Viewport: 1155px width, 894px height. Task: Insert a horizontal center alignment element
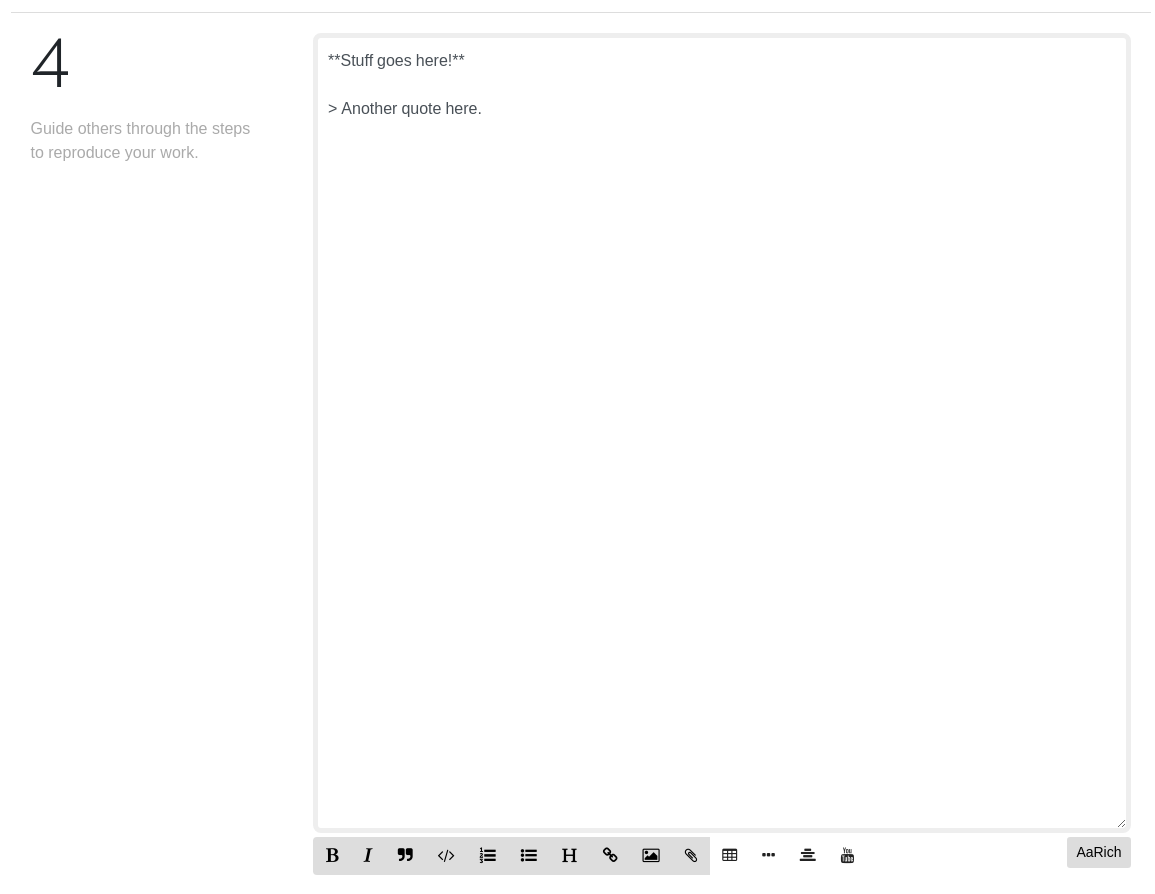coord(807,855)
